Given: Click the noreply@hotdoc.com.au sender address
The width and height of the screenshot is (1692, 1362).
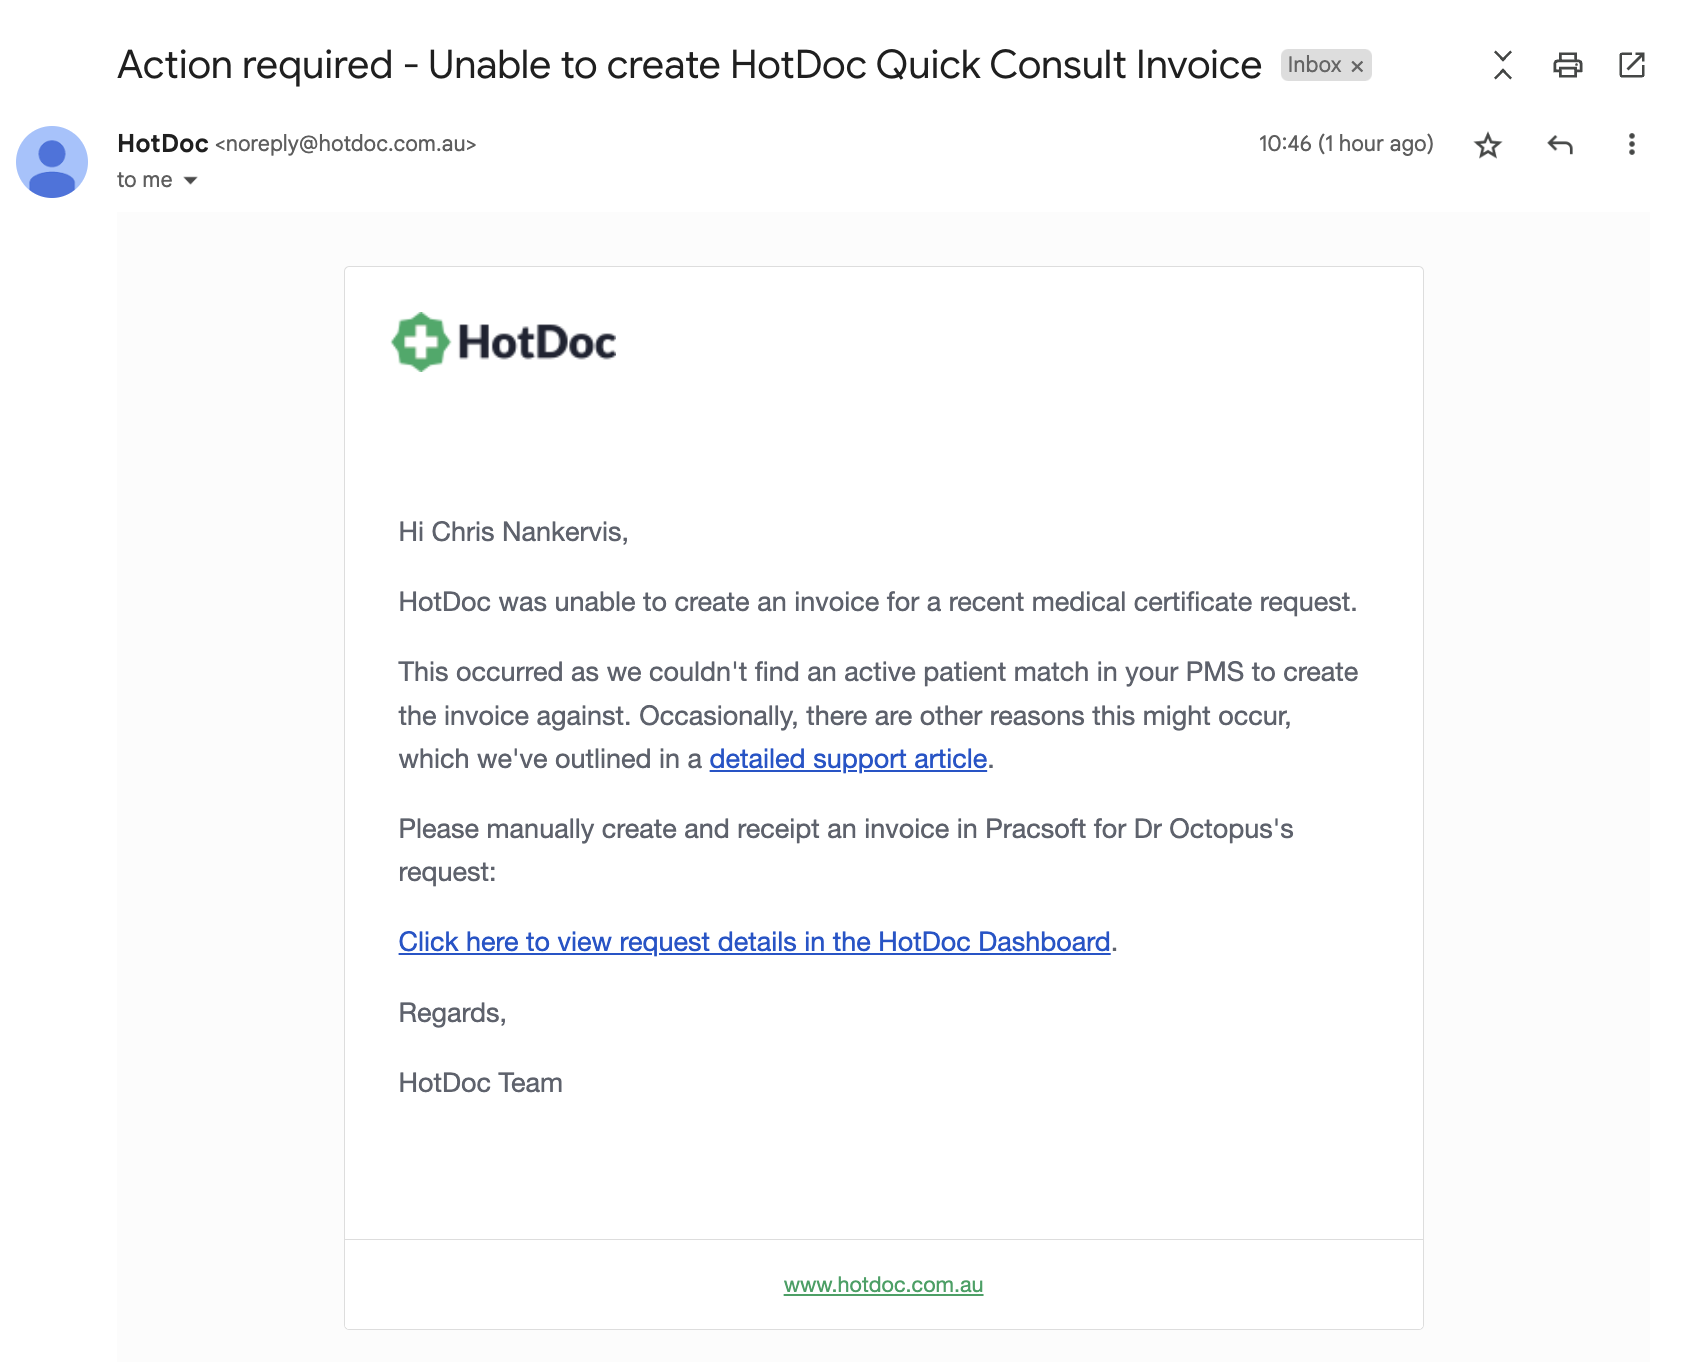Looking at the screenshot, I should 346,144.
